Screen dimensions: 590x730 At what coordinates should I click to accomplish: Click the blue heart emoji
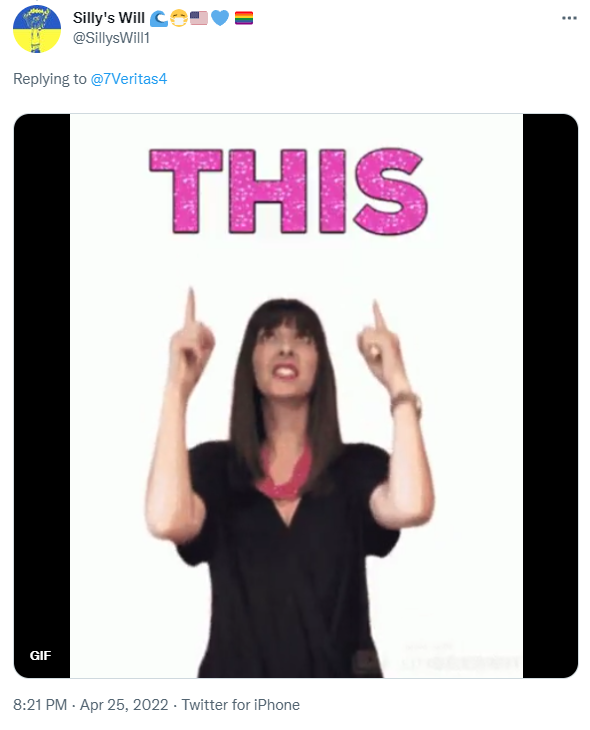(x=220, y=18)
